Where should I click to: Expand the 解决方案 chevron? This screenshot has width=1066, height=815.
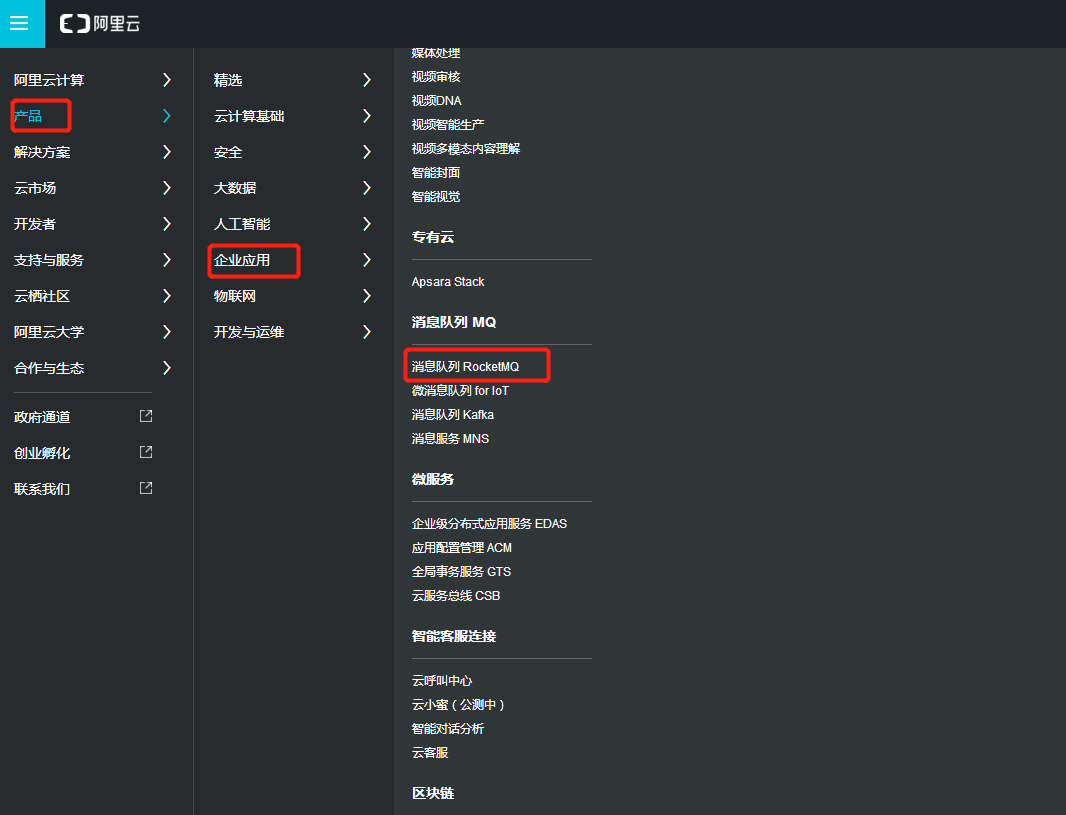coord(167,152)
